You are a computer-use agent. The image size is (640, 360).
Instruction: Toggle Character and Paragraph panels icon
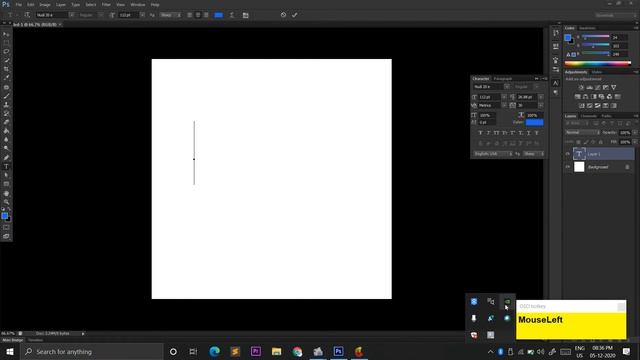coord(245,15)
